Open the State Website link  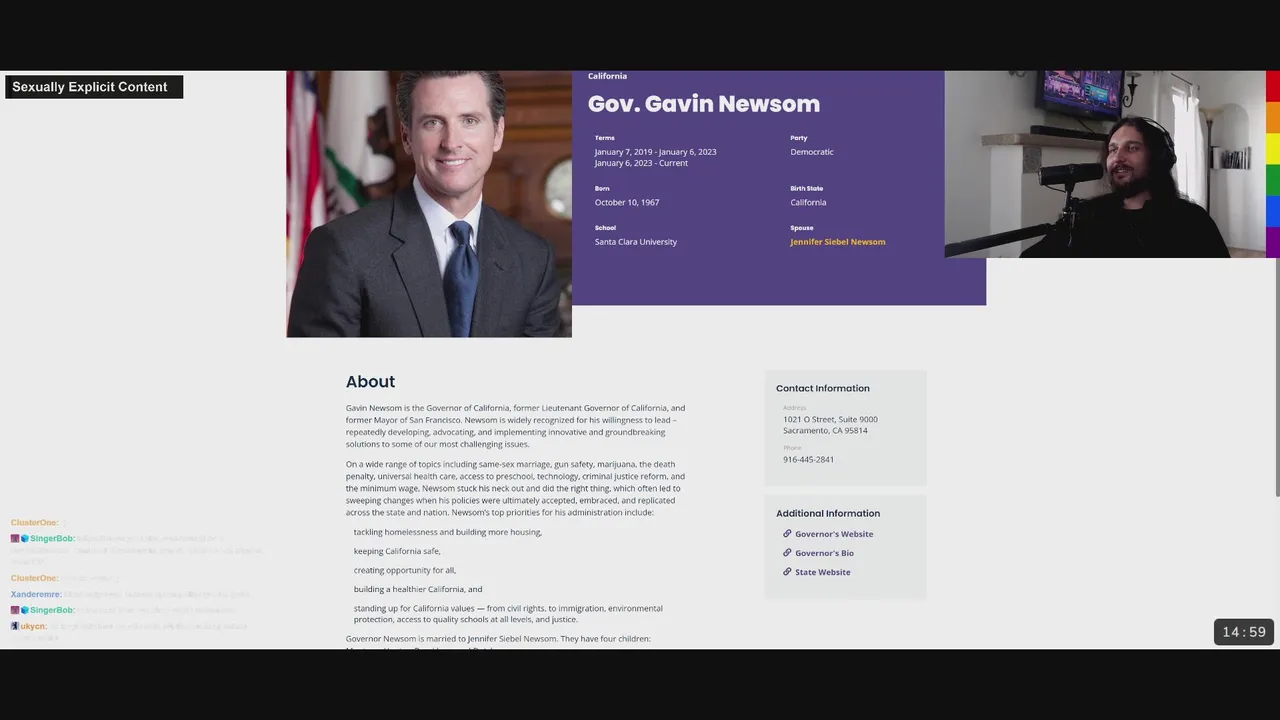click(x=823, y=572)
